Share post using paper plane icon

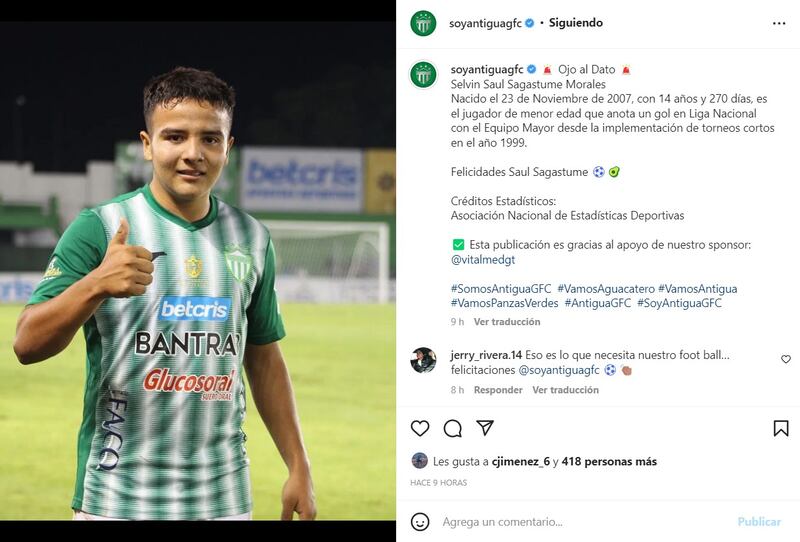[x=485, y=428]
